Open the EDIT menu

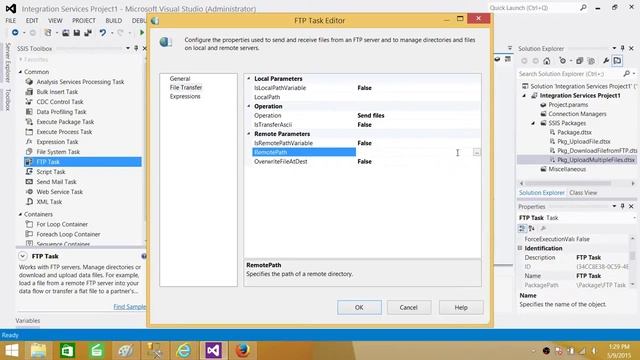point(32,20)
